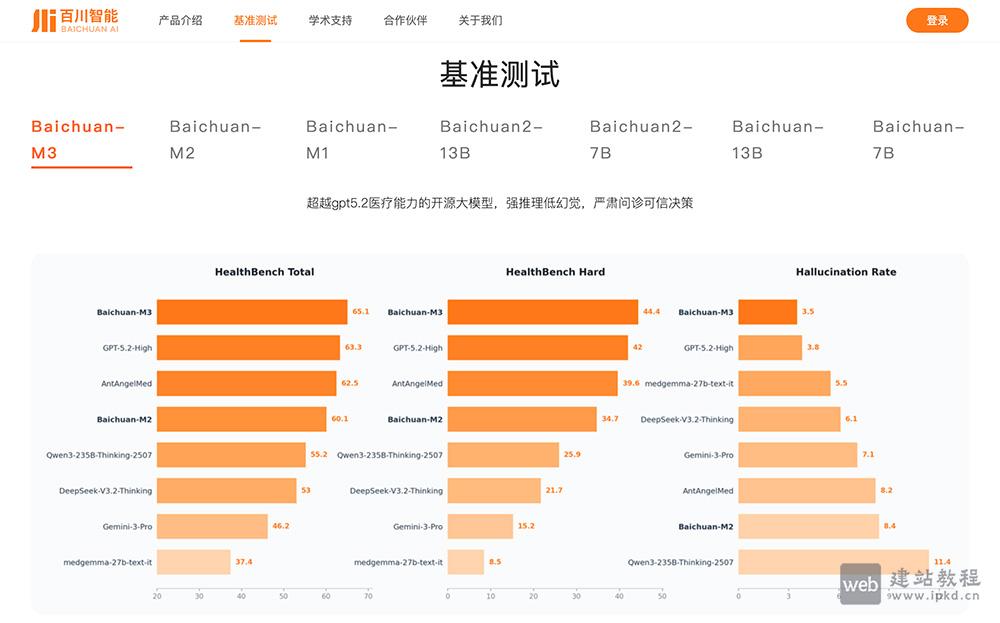
Task: Click the web 建站教程 watermark logo
Action: point(910,584)
